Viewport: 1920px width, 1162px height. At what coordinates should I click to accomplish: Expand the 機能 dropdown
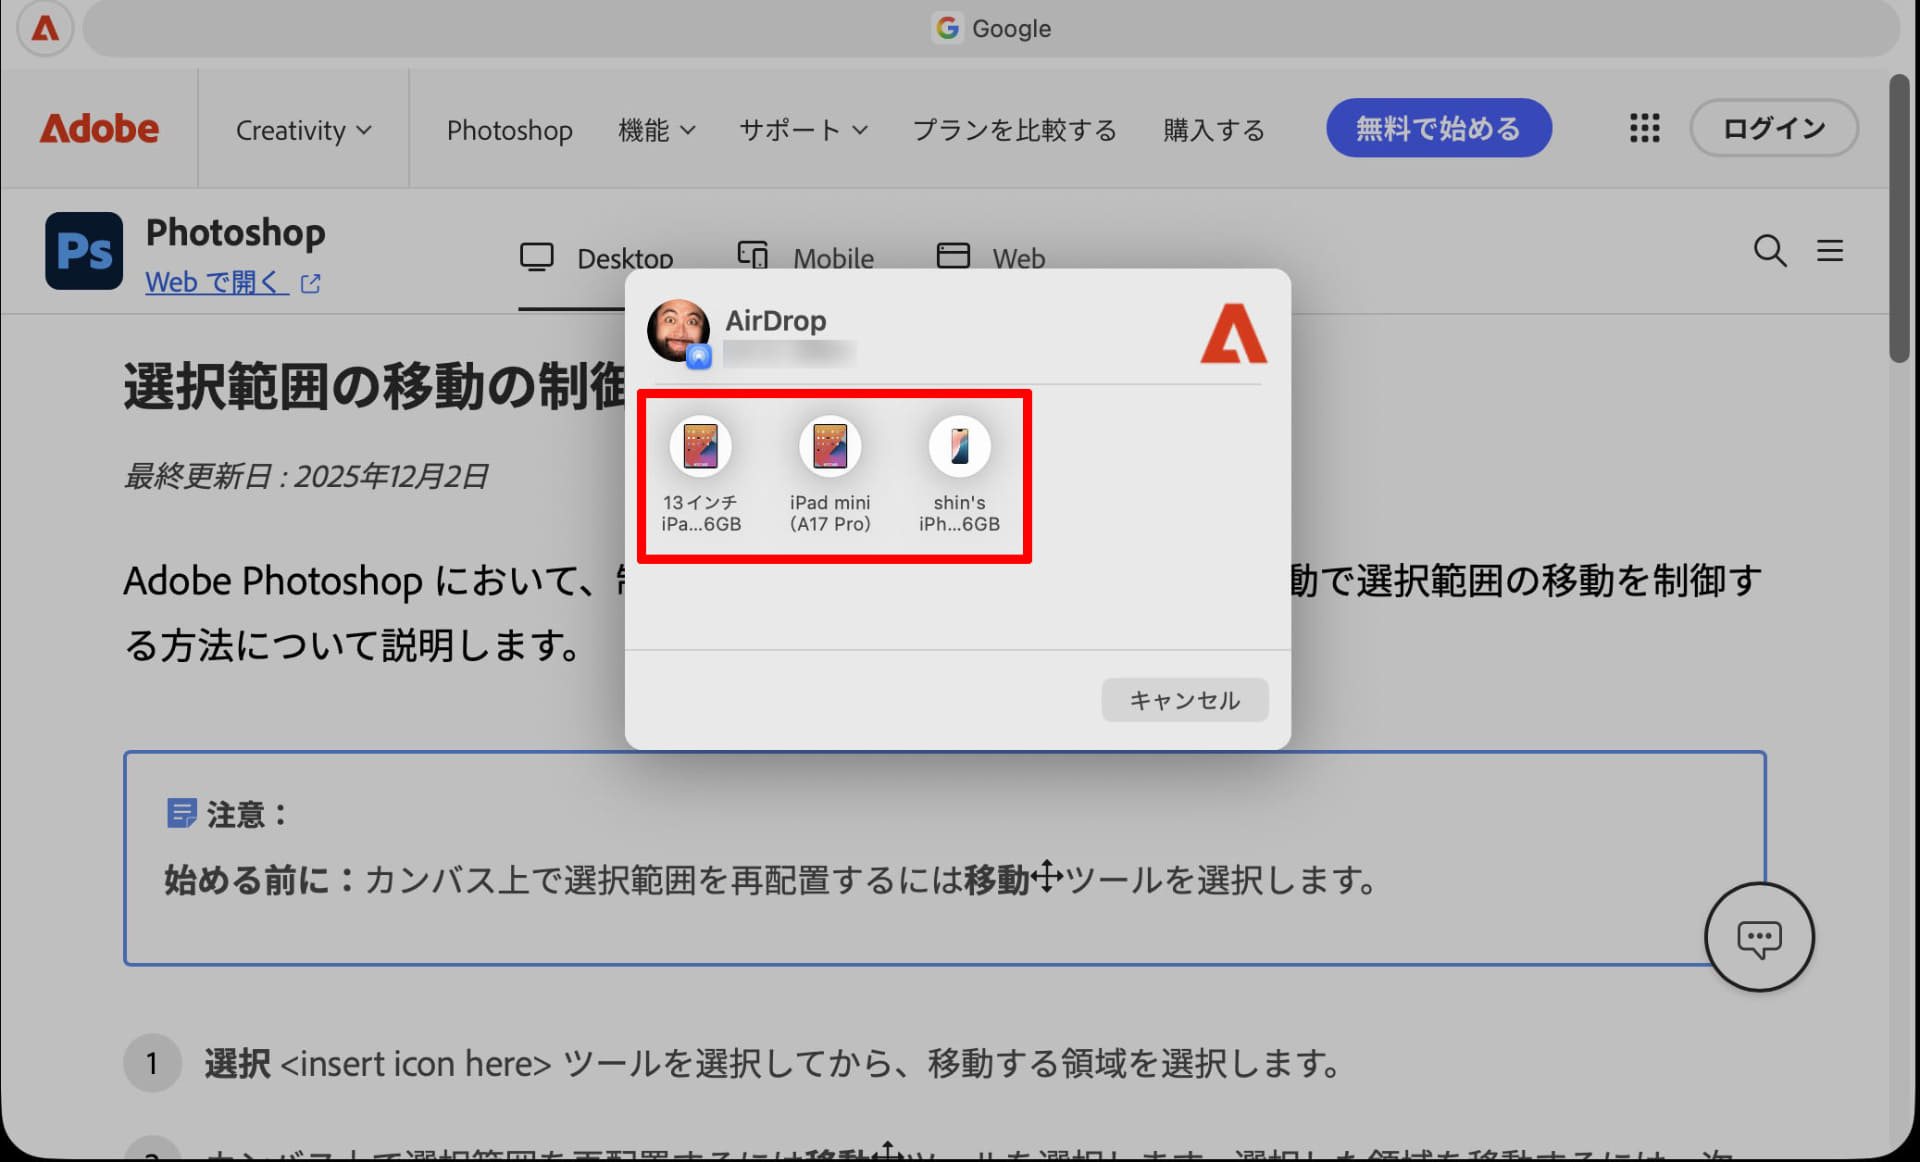[x=657, y=129]
